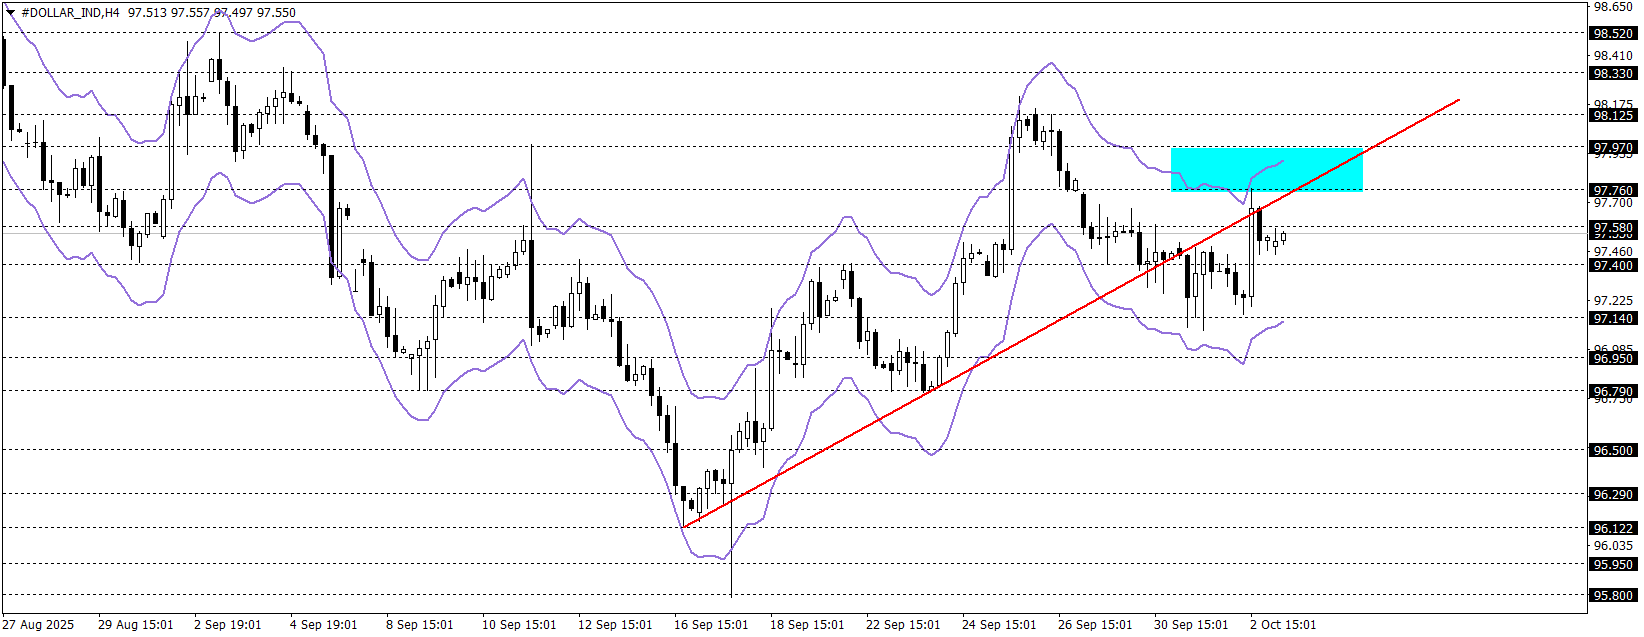This screenshot has height=637, width=1644.
Task: Click the 96.290 price level label
Action: (x=1612, y=494)
